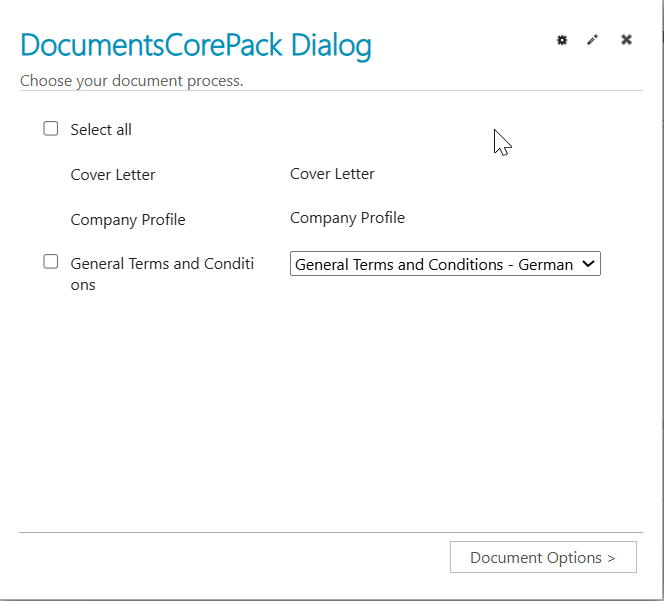The height and width of the screenshot is (601, 664).
Task: Click the Select all label text
Action: pos(101,130)
